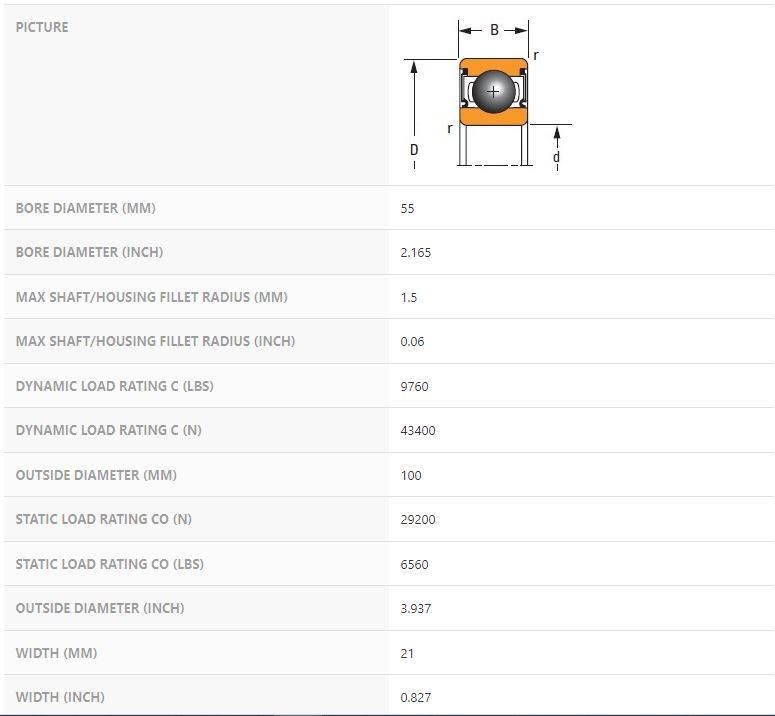Click dynamic load value 9760
The width and height of the screenshot is (775, 716).
click(x=414, y=387)
